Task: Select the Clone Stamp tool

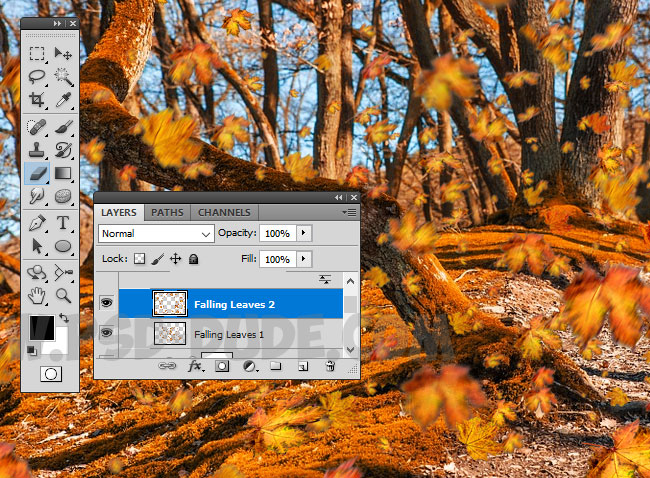Action: 37,150
